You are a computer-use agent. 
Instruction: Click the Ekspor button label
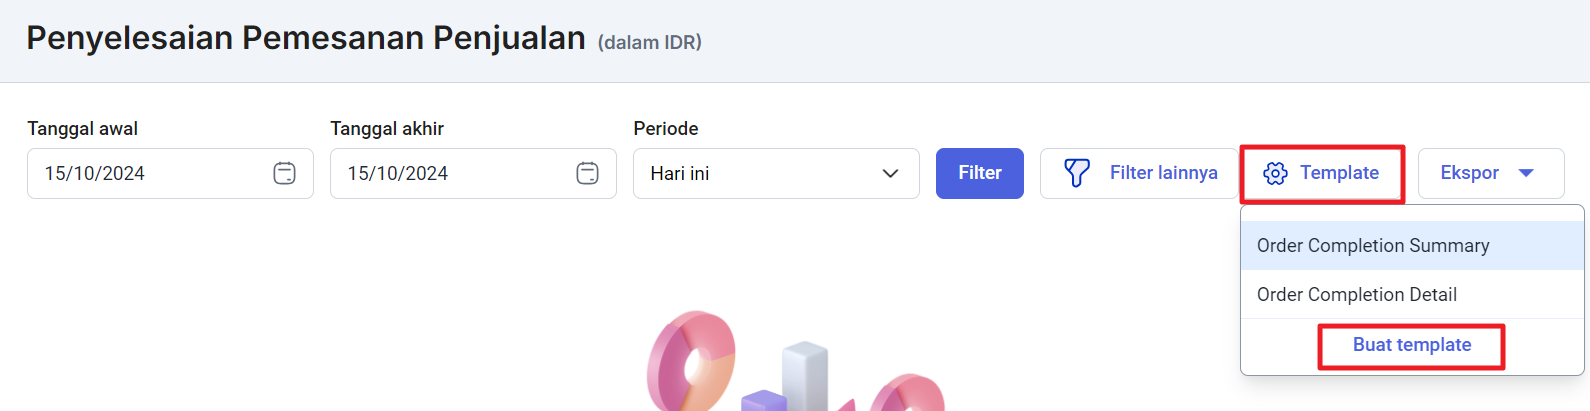pyautogui.click(x=1469, y=173)
